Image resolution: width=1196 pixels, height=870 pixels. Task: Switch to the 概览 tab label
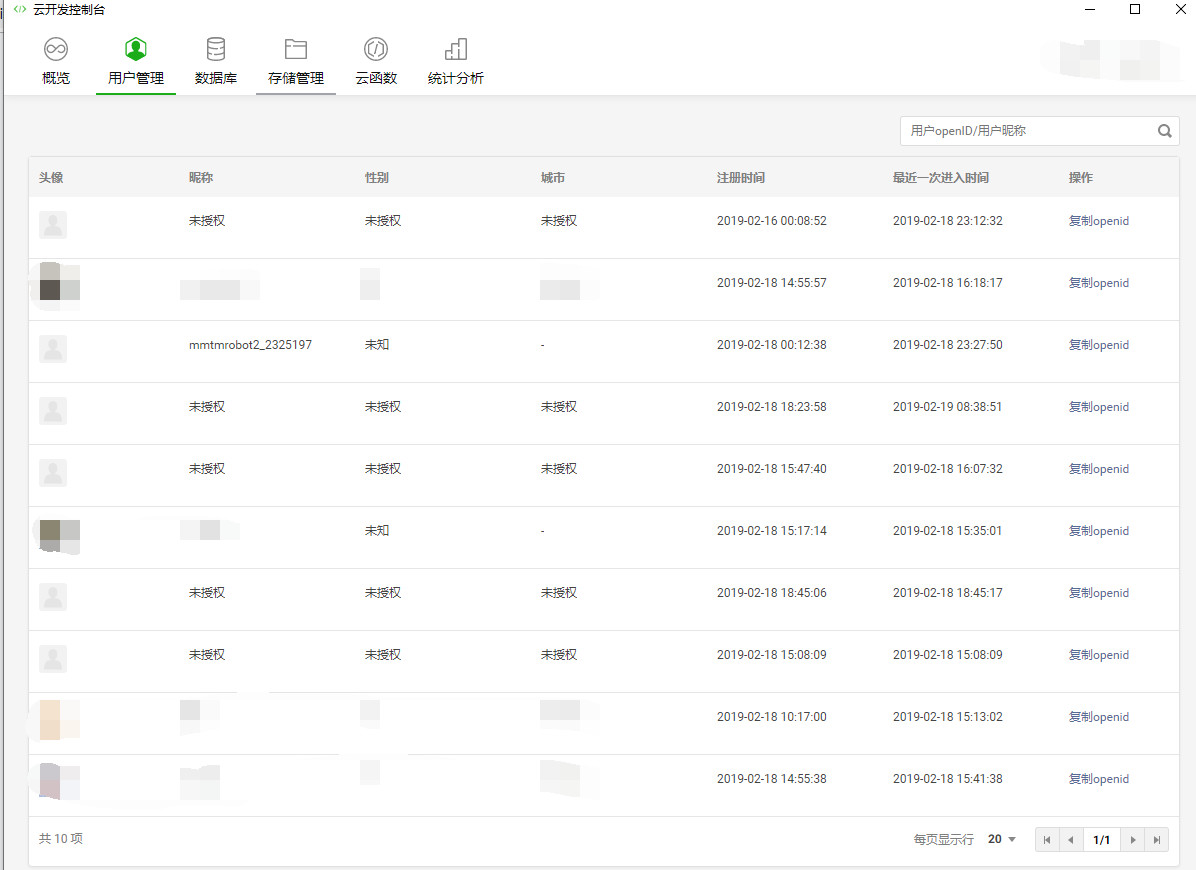tap(56, 78)
